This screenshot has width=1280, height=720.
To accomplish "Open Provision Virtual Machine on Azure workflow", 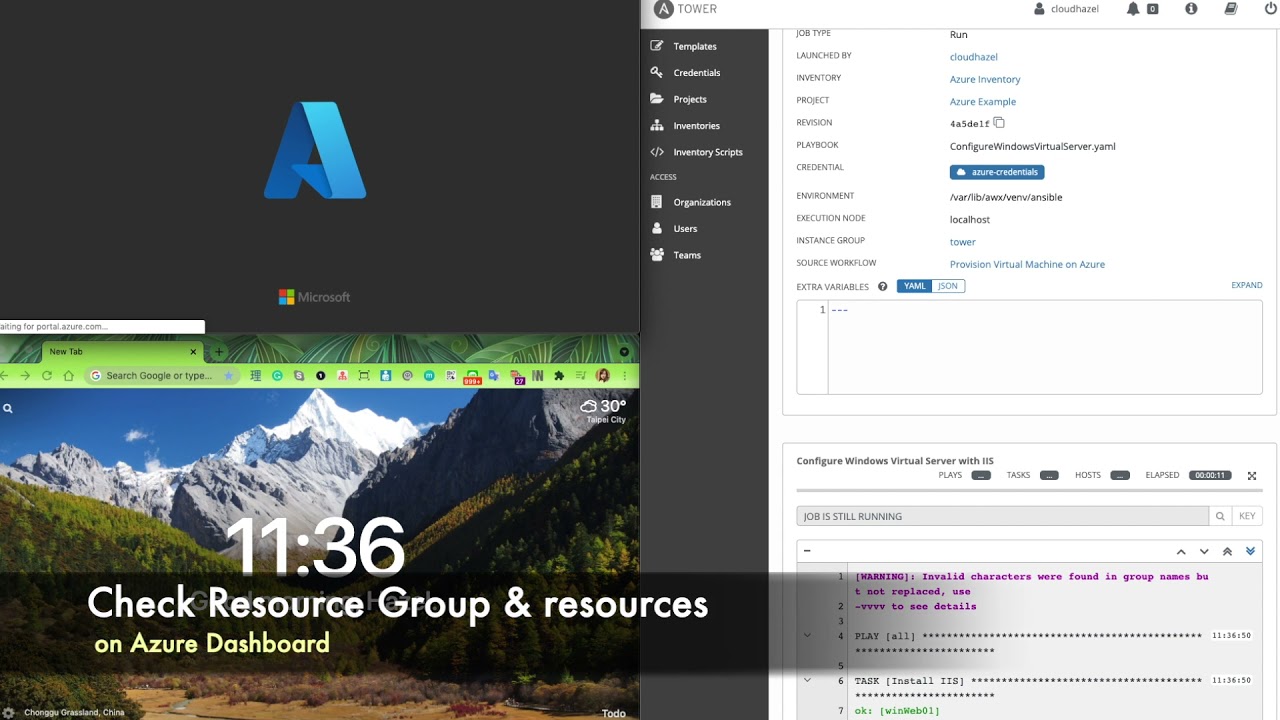I will pyautogui.click(x=1027, y=265).
